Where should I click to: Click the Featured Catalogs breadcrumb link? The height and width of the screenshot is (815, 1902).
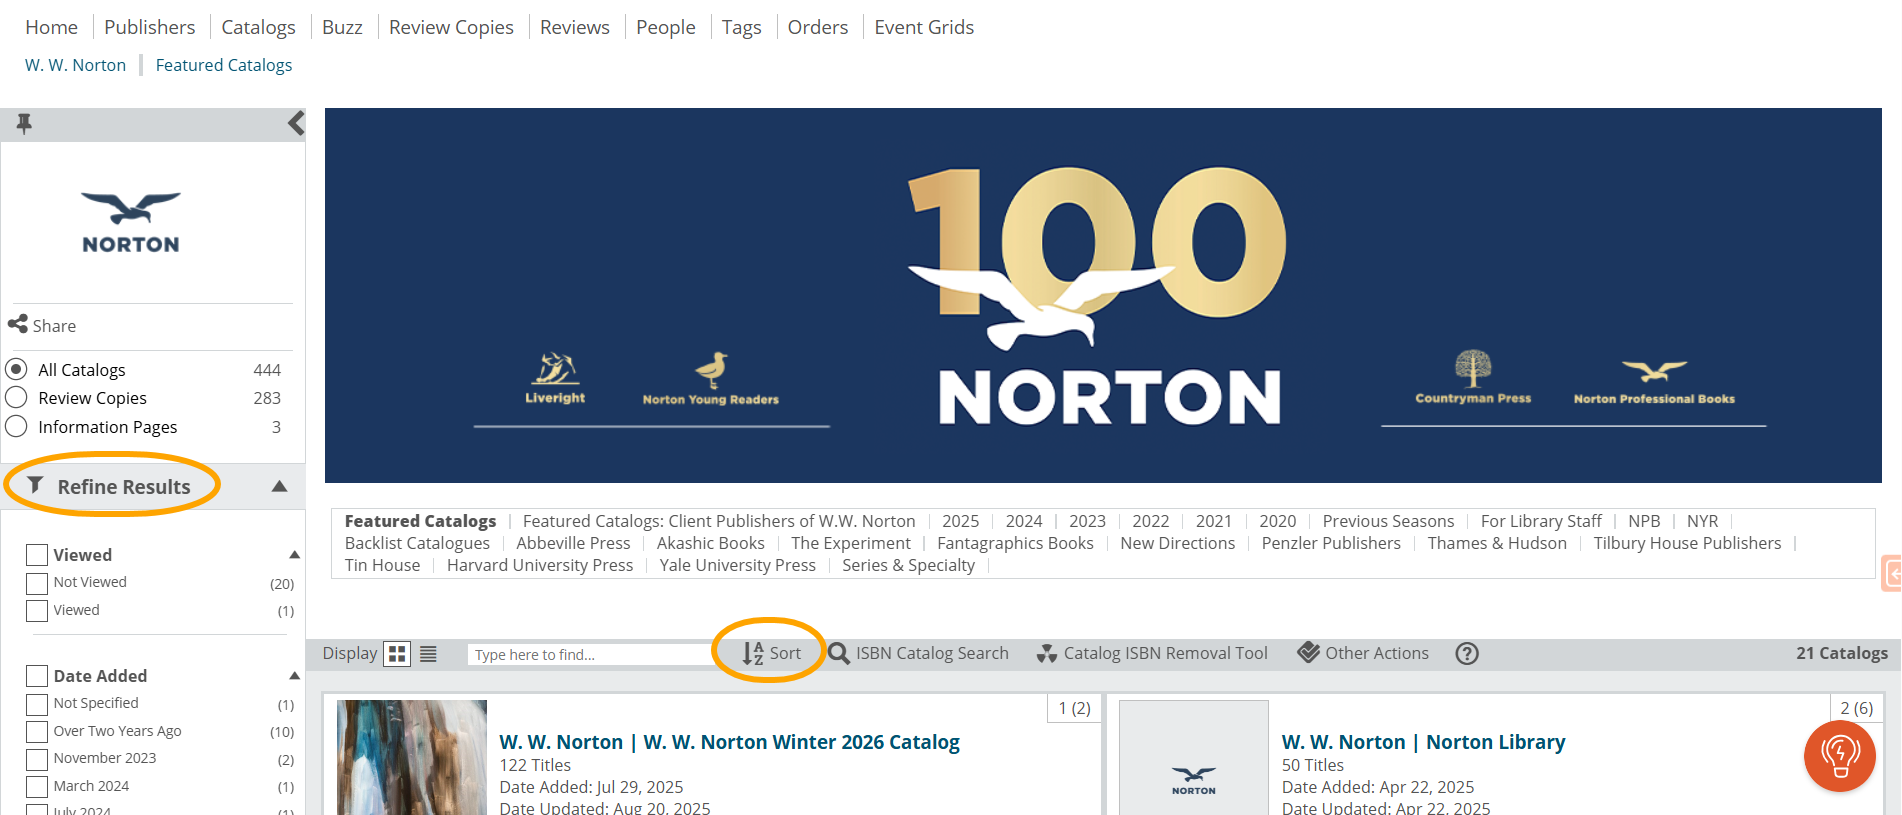(224, 65)
